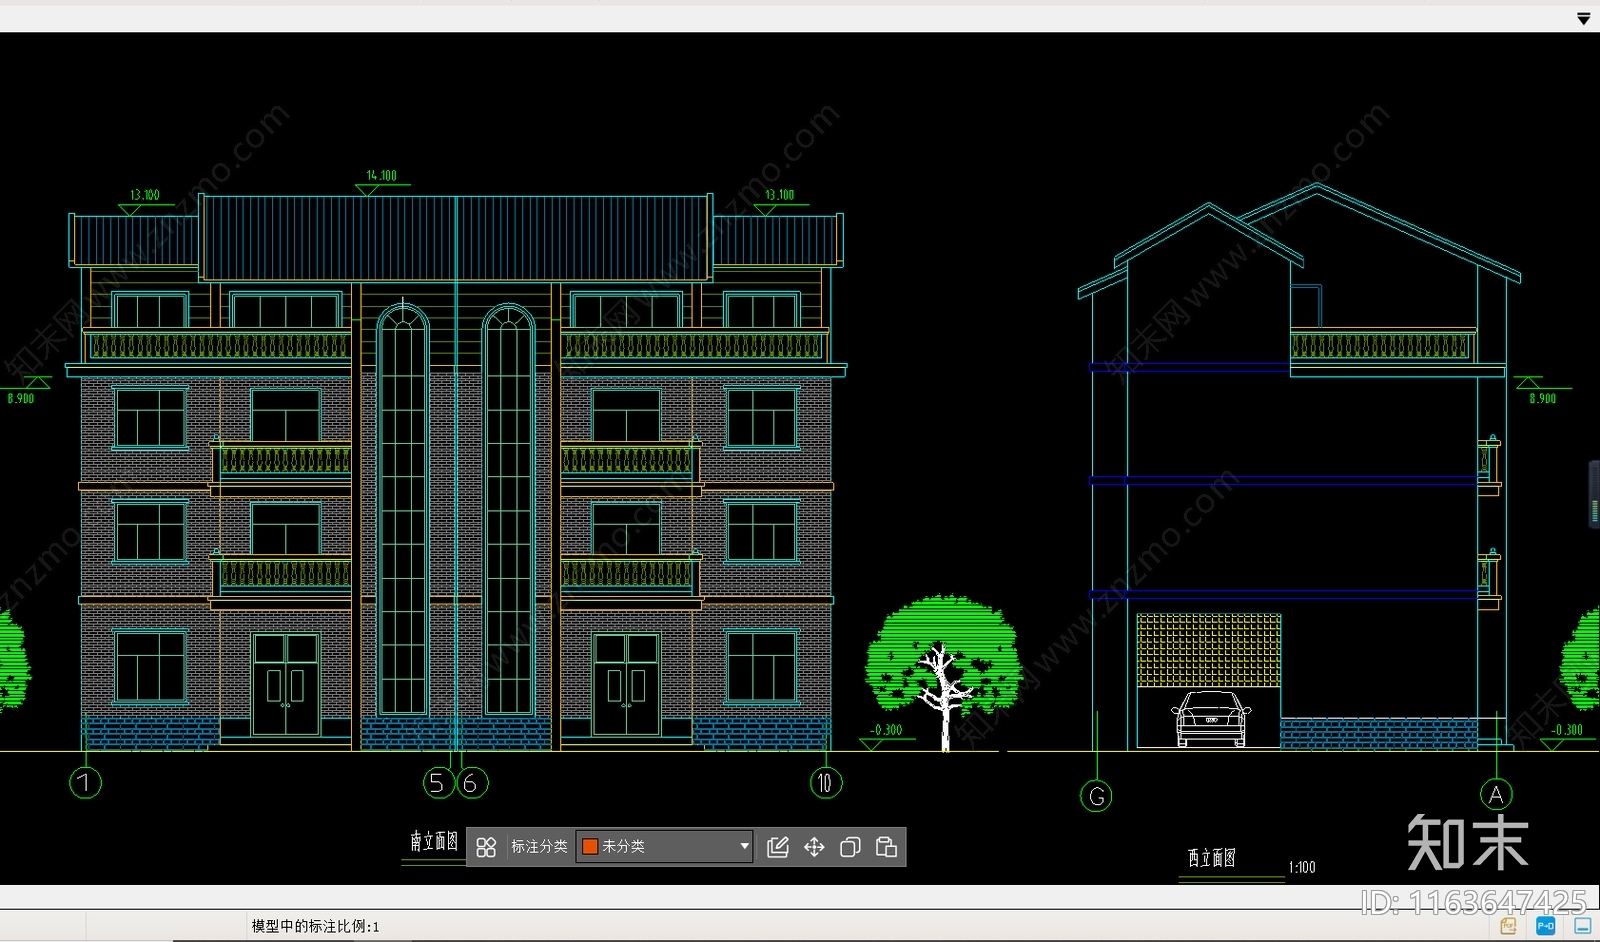Click the 模型中的标注比例:1 status text
The width and height of the screenshot is (1600, 942).
coord(315,927)
